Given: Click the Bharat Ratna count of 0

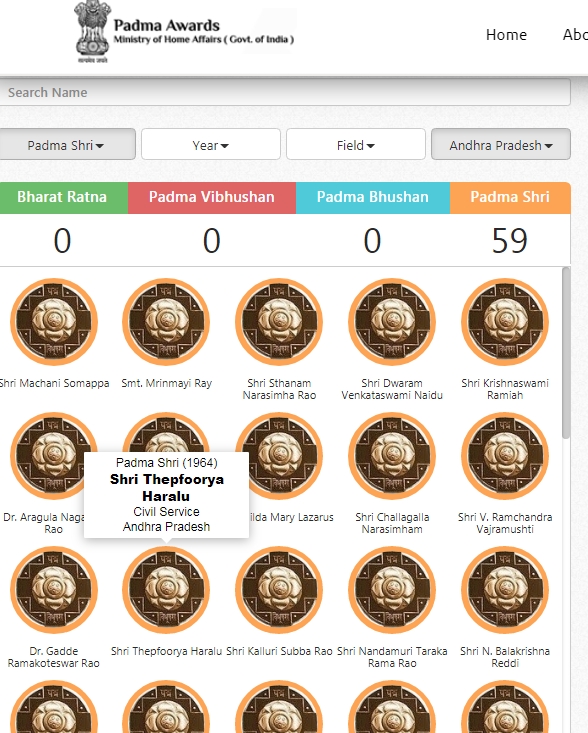Looking at the screenshot, I should click(x=62, y=241).
